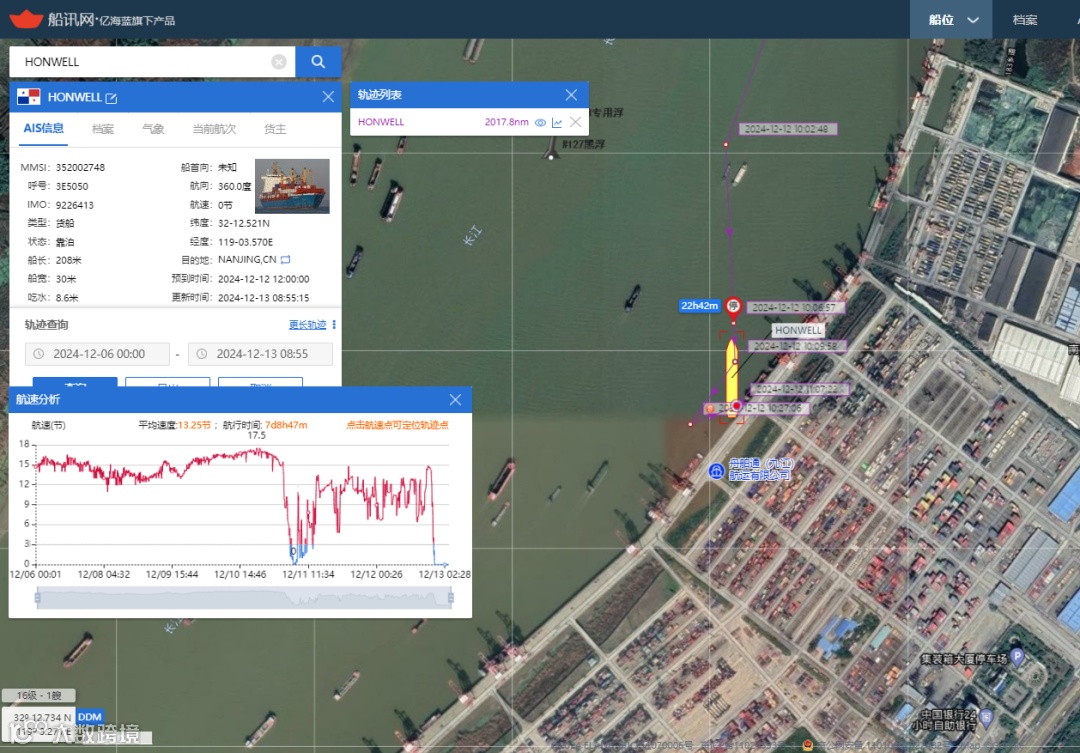Click the 17.5 peak point on speed chart
This screenshot has height=753, width=1080.
257,449
